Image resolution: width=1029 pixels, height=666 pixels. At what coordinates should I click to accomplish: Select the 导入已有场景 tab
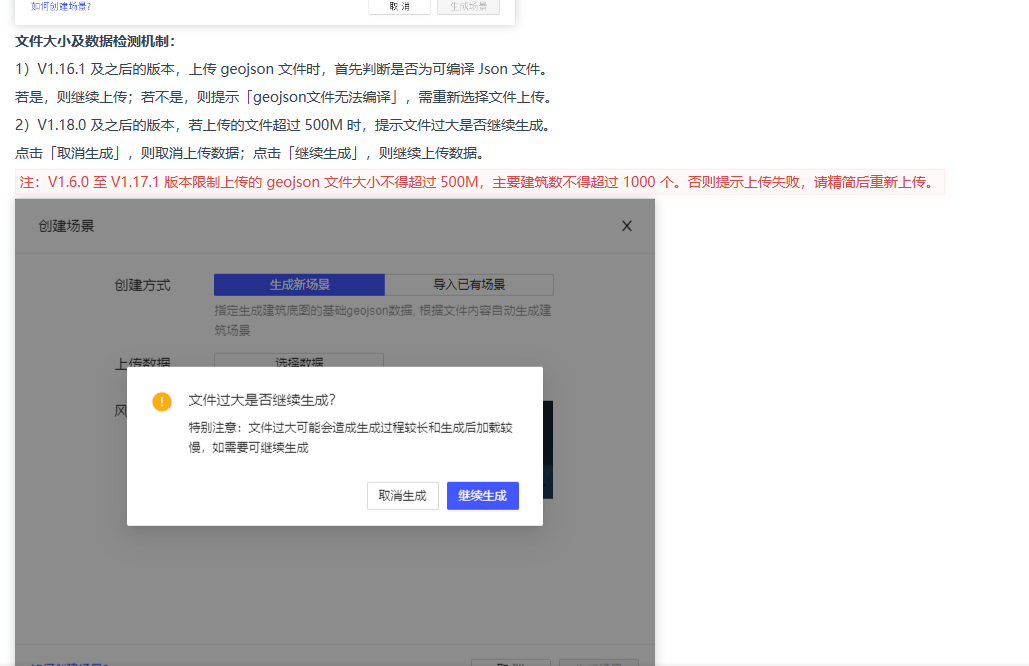tap(469, 285)
